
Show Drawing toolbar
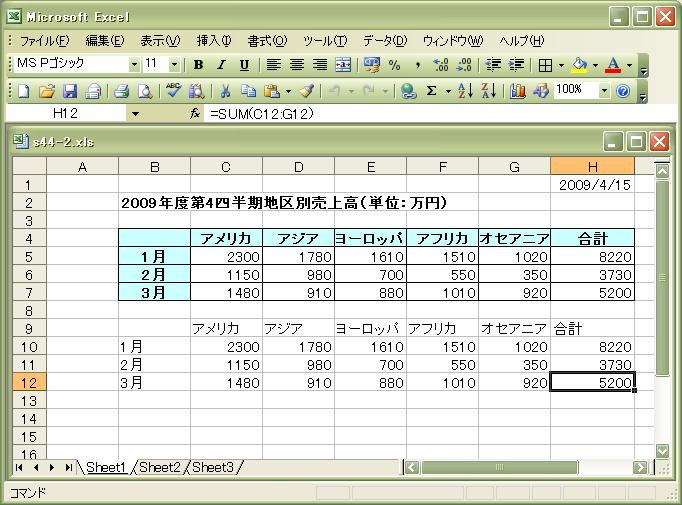coord(541,91)
